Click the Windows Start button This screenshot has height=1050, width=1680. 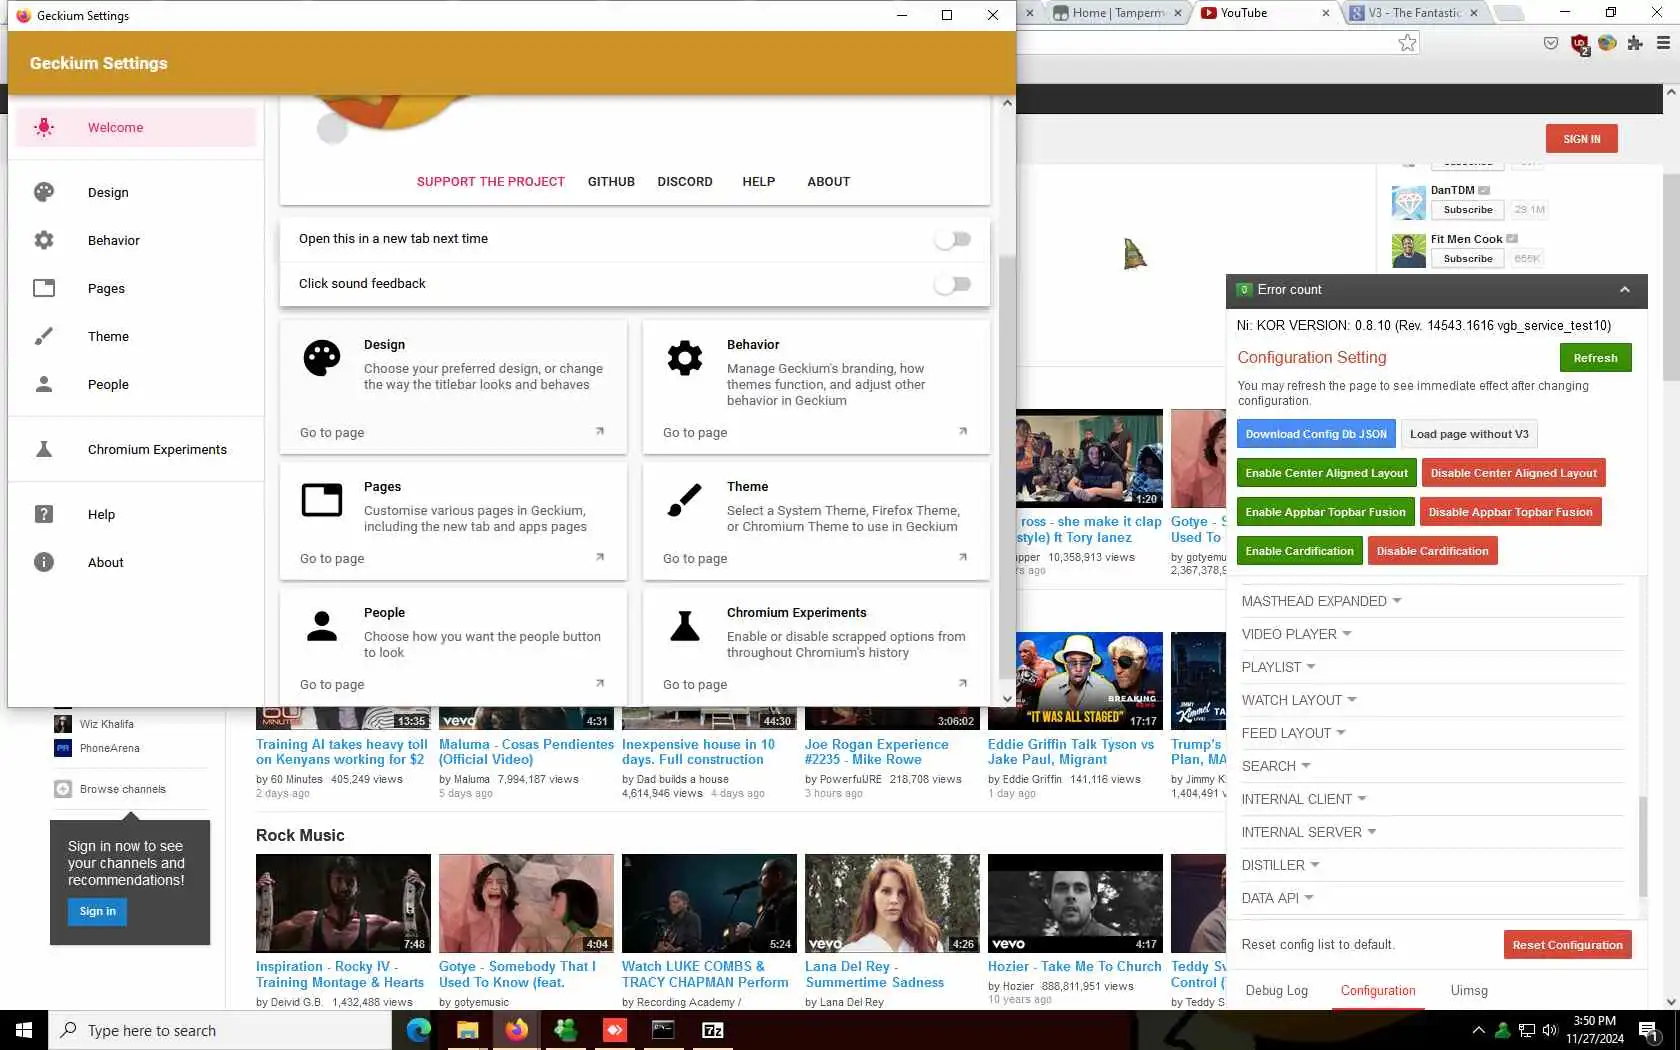point(24,1030)
